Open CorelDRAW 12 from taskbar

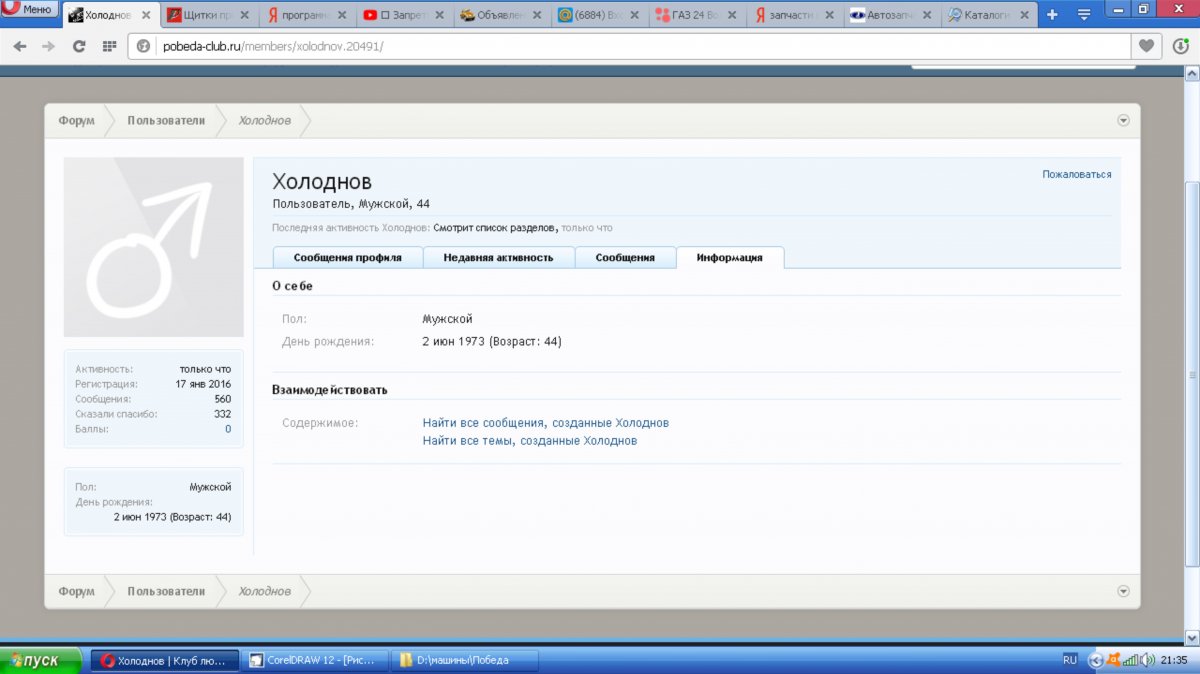pyautogui.click(x=314, y=660)
